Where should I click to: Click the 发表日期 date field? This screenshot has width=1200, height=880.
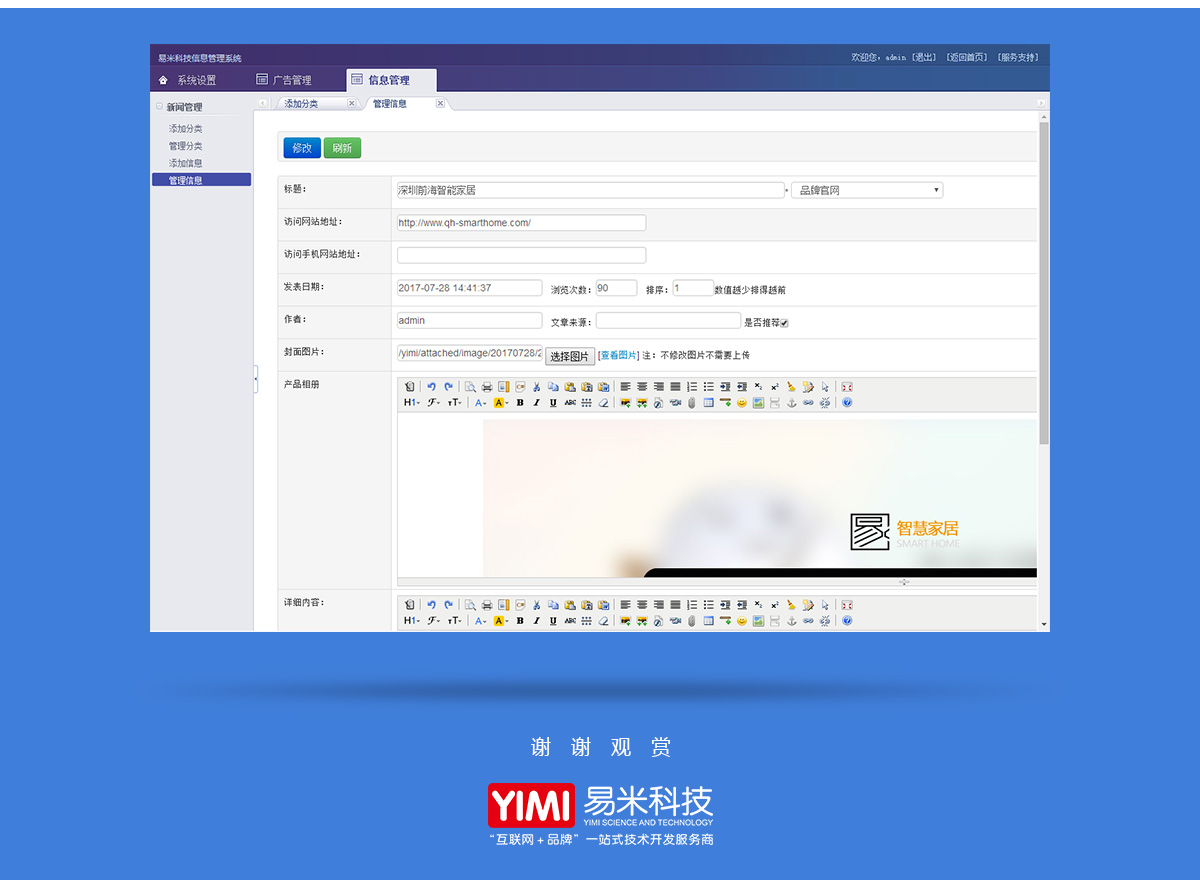(x=469, y=288)
